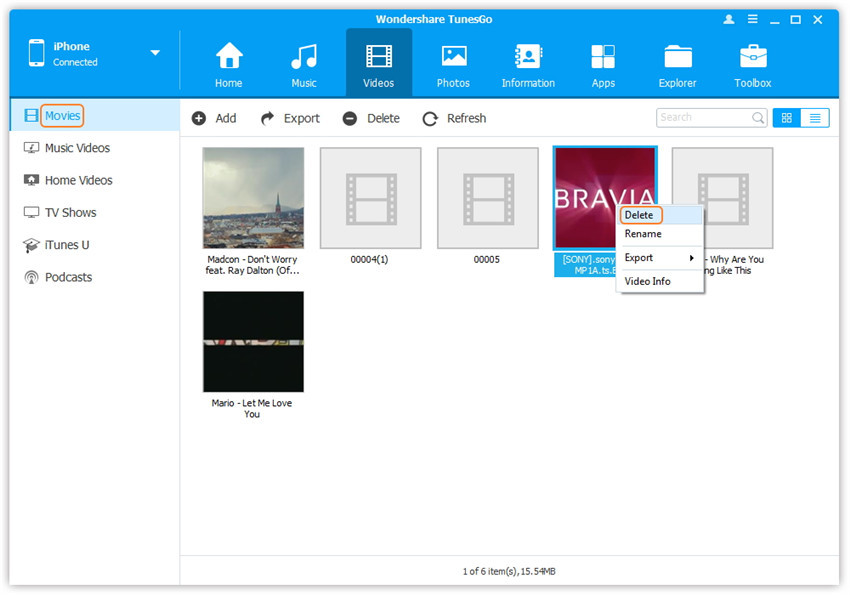The height and width of the screenshot is (595, 850).
Task: Open the Information contacts icon
Action: (x=528, y=57)
